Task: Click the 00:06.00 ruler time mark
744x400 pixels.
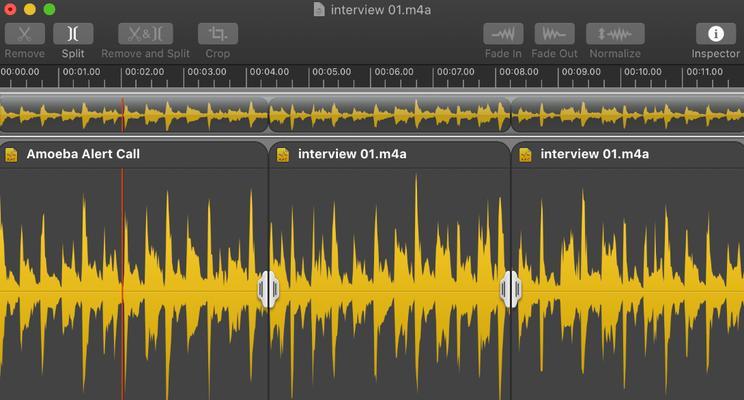Action: click(x=394, y=72)
